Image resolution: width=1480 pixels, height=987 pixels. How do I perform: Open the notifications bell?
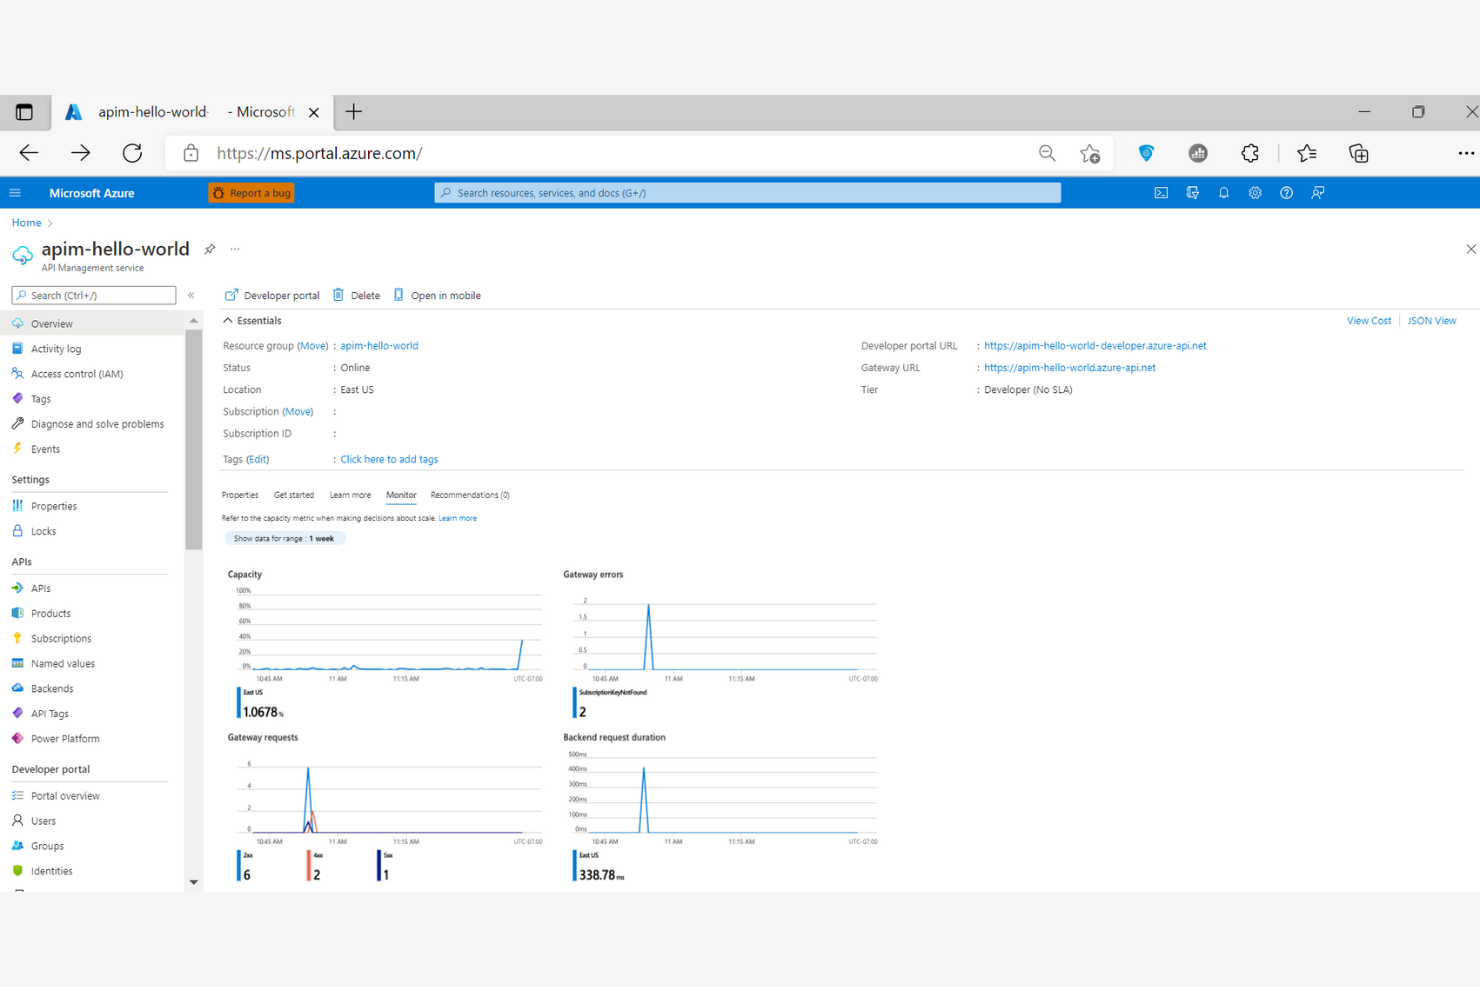(x=1224, y=193)
